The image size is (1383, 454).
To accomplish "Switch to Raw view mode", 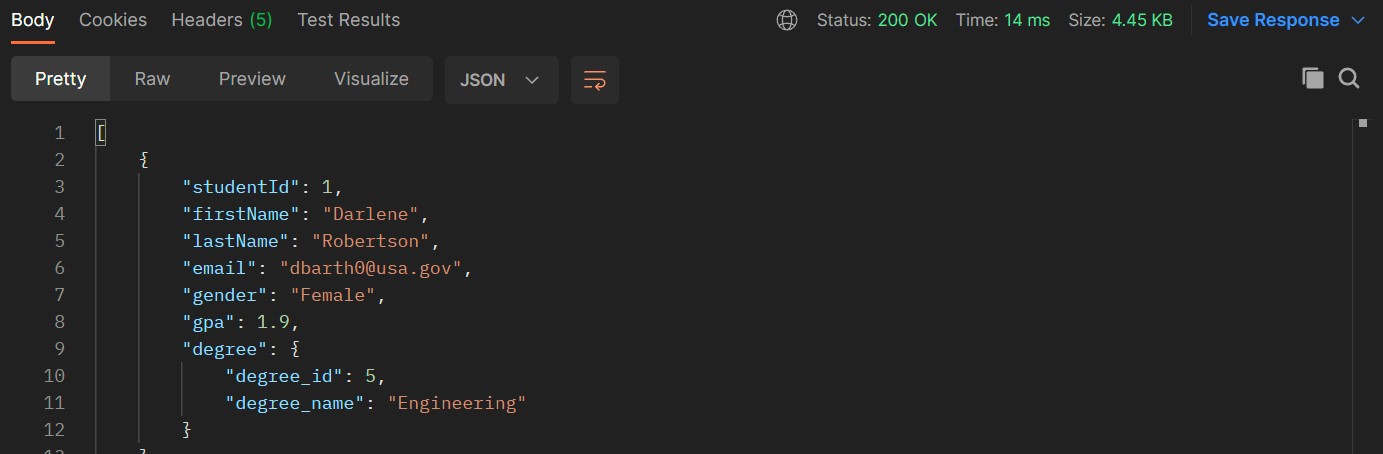I will tap(153, 79).
